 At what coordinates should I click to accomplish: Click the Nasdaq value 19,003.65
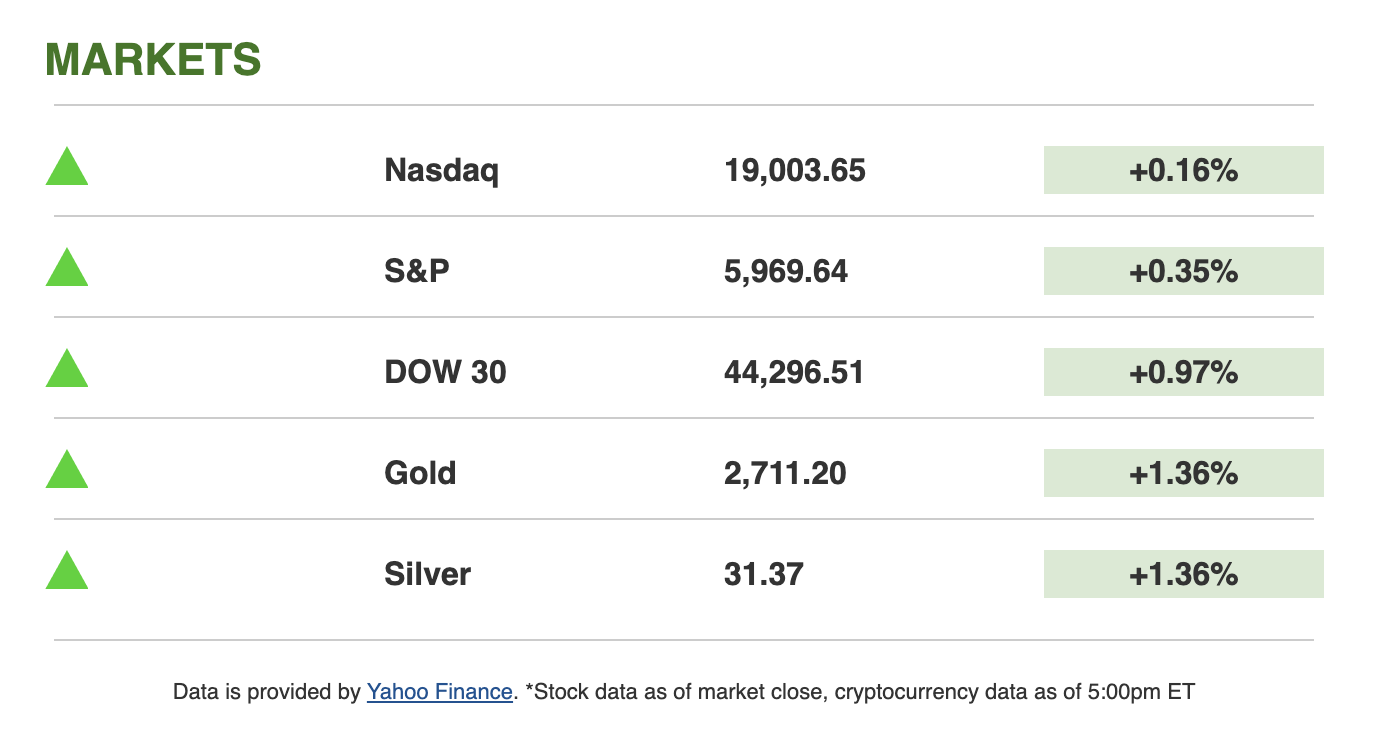pyautogui.click(x=794, y=170)
